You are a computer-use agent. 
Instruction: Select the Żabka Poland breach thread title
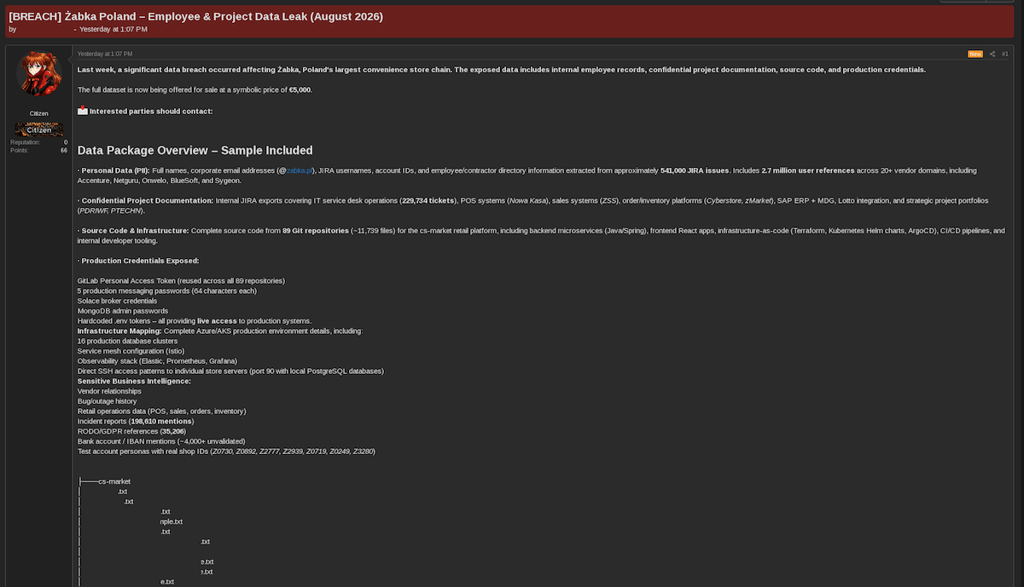[196, 16]
